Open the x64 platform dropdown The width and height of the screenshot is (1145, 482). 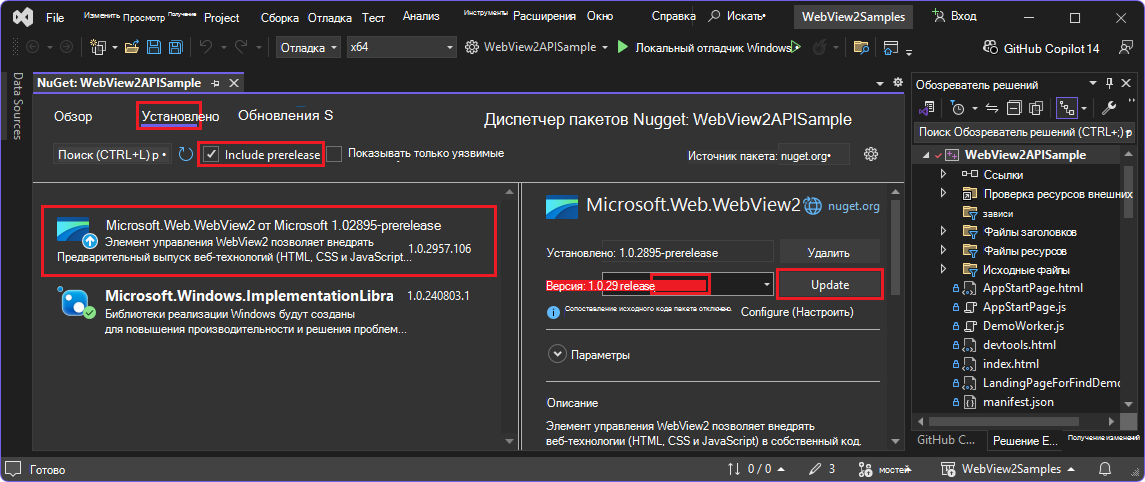coord(401,47)
